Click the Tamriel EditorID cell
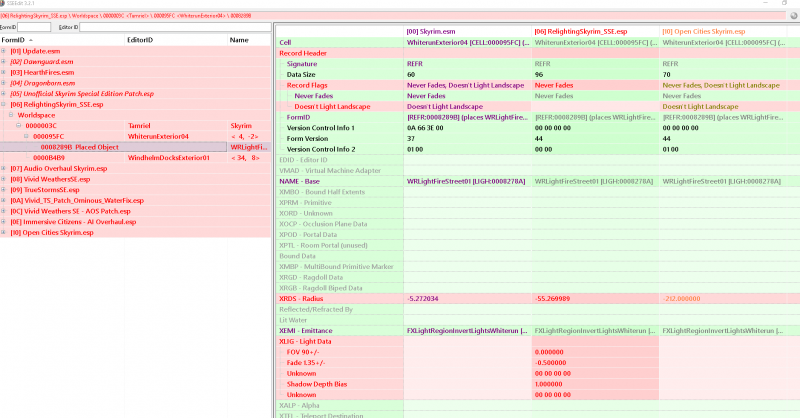800x418 pixels. 176,126
